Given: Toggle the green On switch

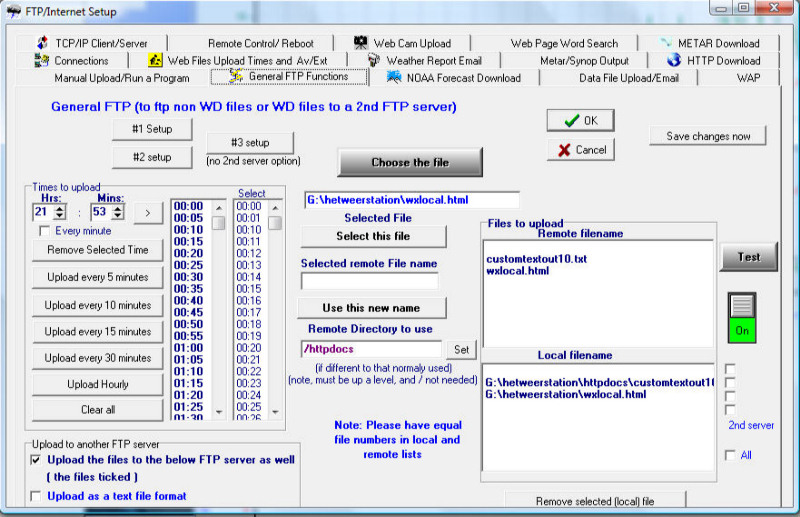Looking at the screenshot, I should pyautogui.click(x=742, y=319).
